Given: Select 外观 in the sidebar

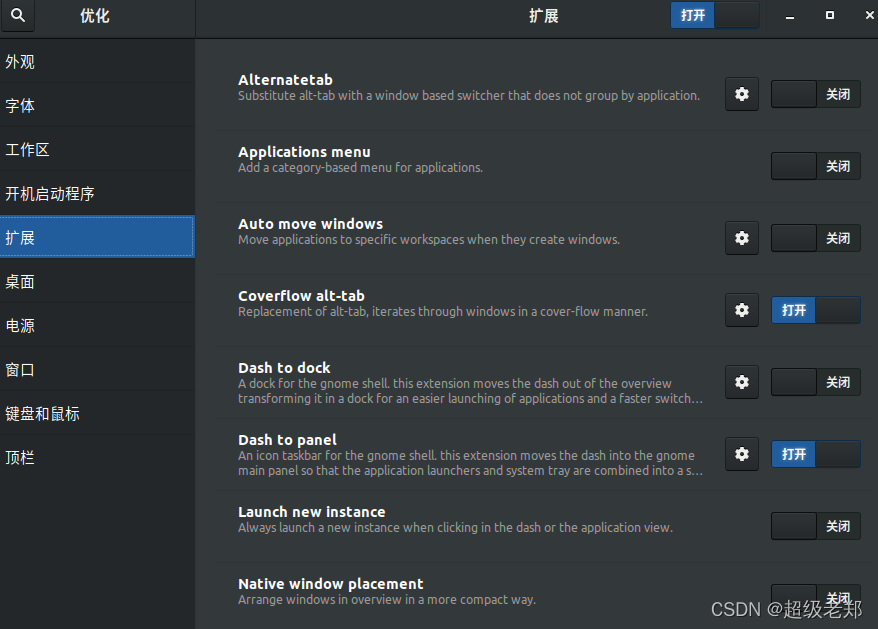Looking at the screenshot, I should tap(97, 62).
